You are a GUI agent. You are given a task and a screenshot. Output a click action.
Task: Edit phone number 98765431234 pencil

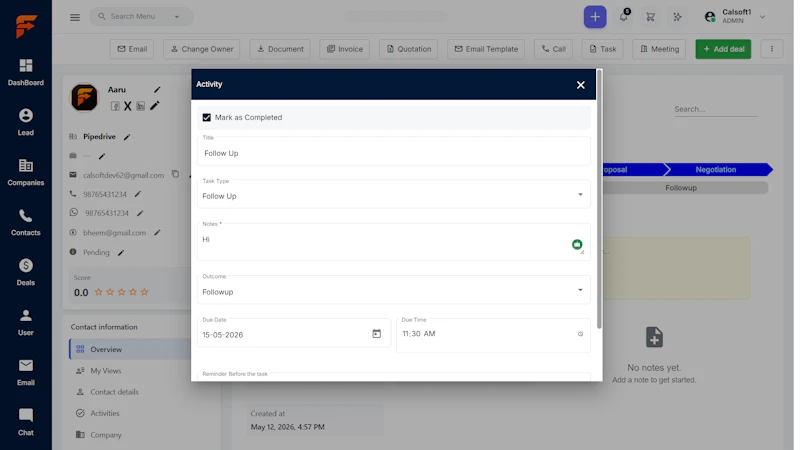pyautogui.click(x=138, y=194)
